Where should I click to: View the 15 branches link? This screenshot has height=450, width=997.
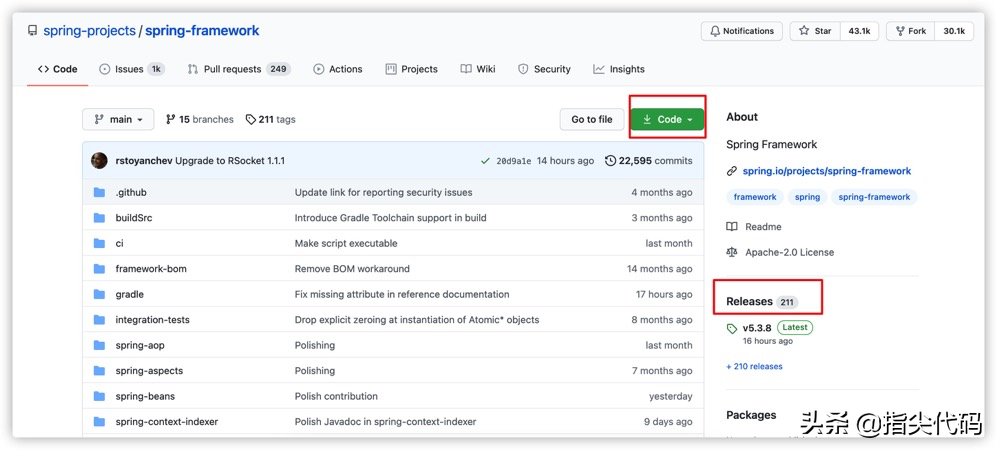[x=200, y=119]
